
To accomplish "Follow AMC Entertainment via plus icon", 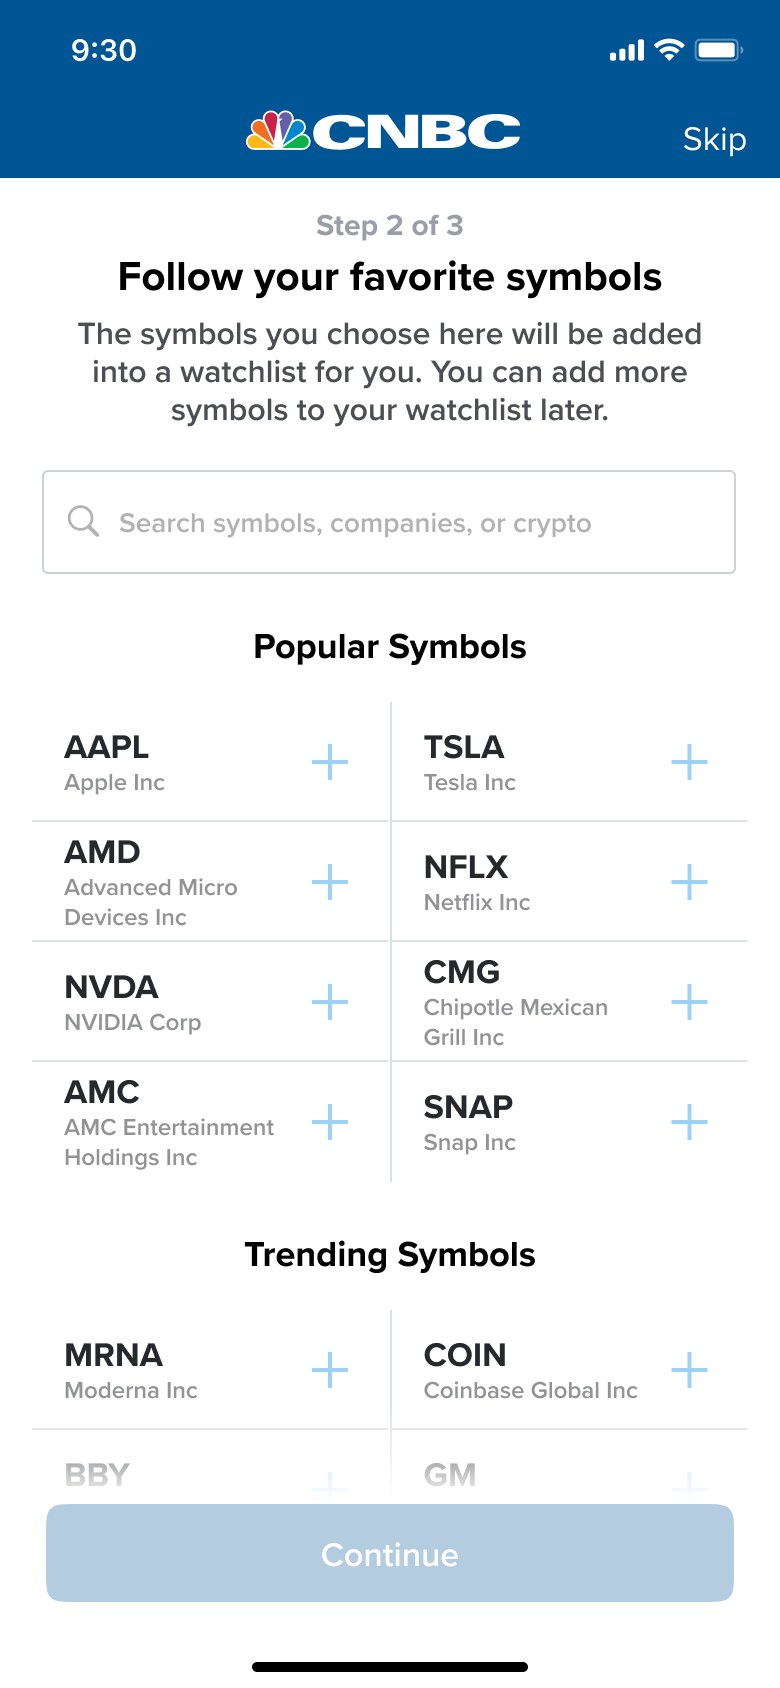I will click(x=329, y=1123).
